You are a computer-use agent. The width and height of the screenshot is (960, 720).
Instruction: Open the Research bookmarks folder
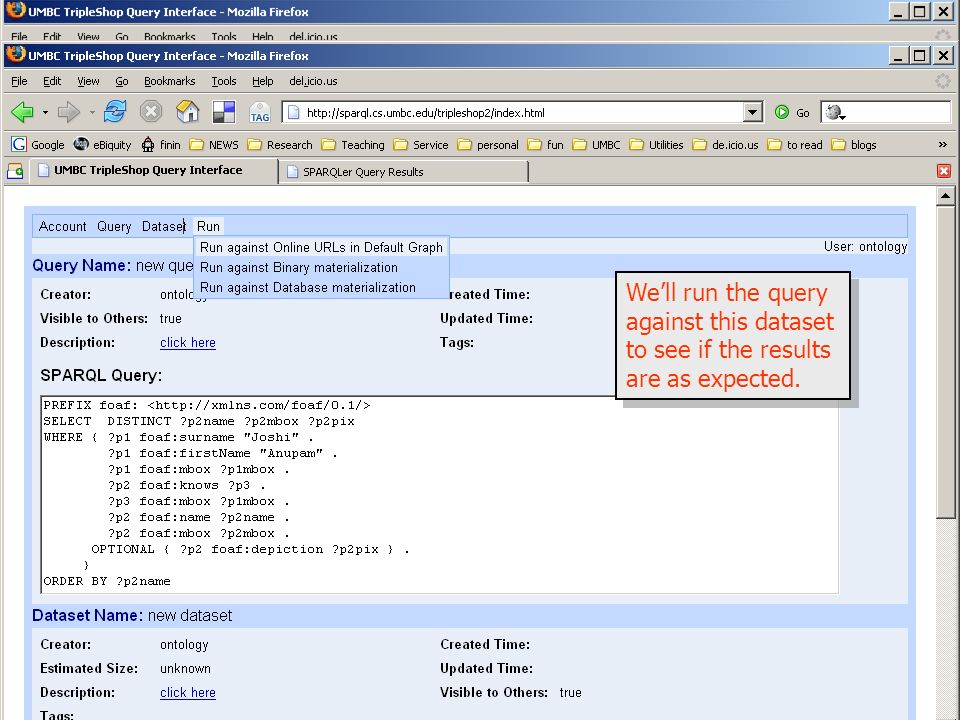(280, 144)
